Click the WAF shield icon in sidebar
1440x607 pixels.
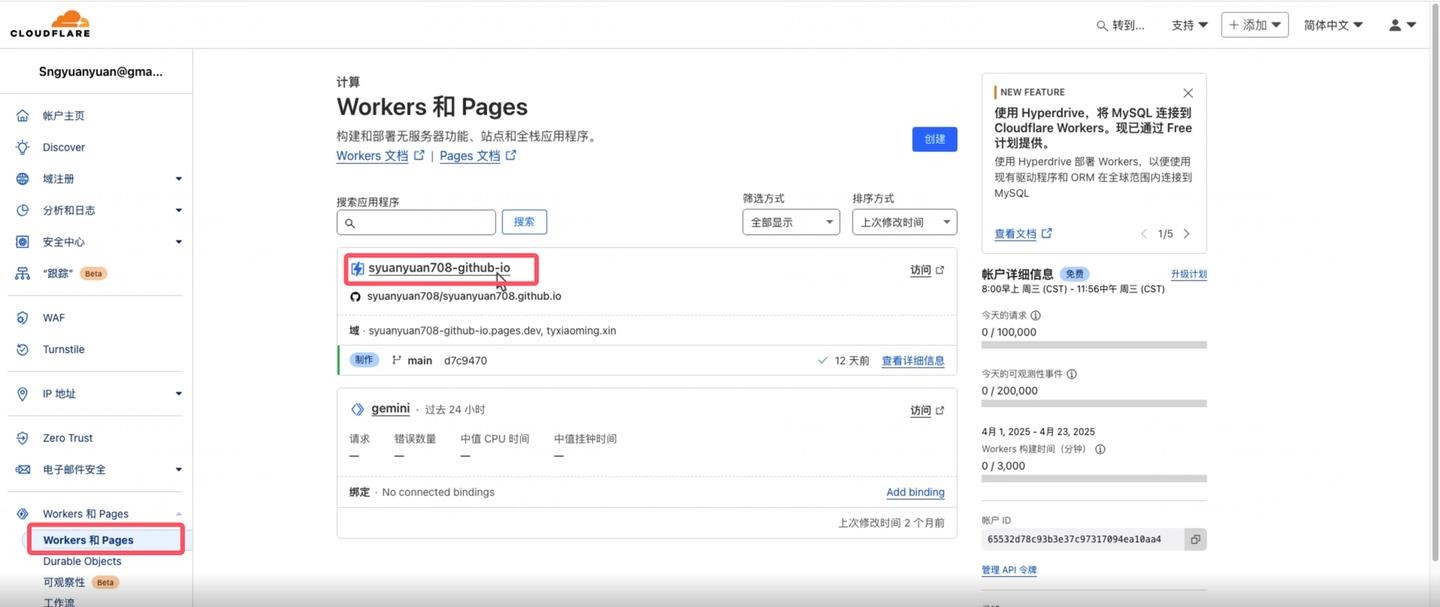23,318
